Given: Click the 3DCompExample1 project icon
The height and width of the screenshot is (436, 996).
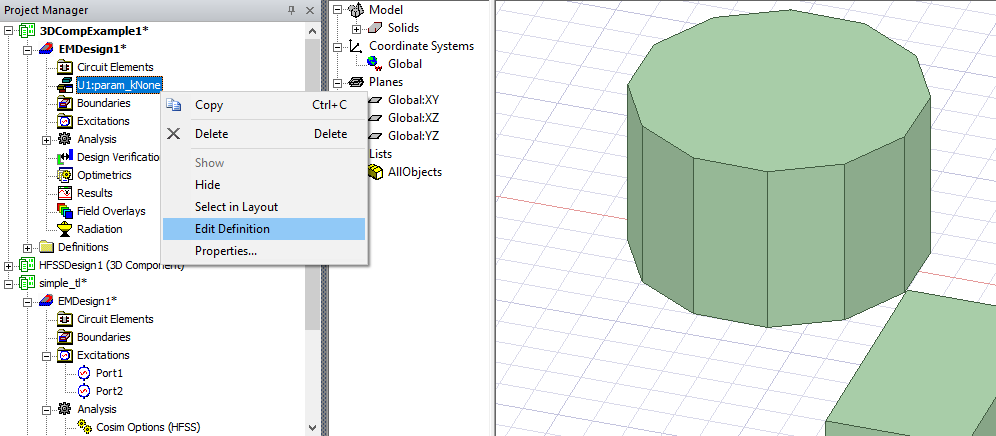Looking at the screenshot, I should [27, 31].
